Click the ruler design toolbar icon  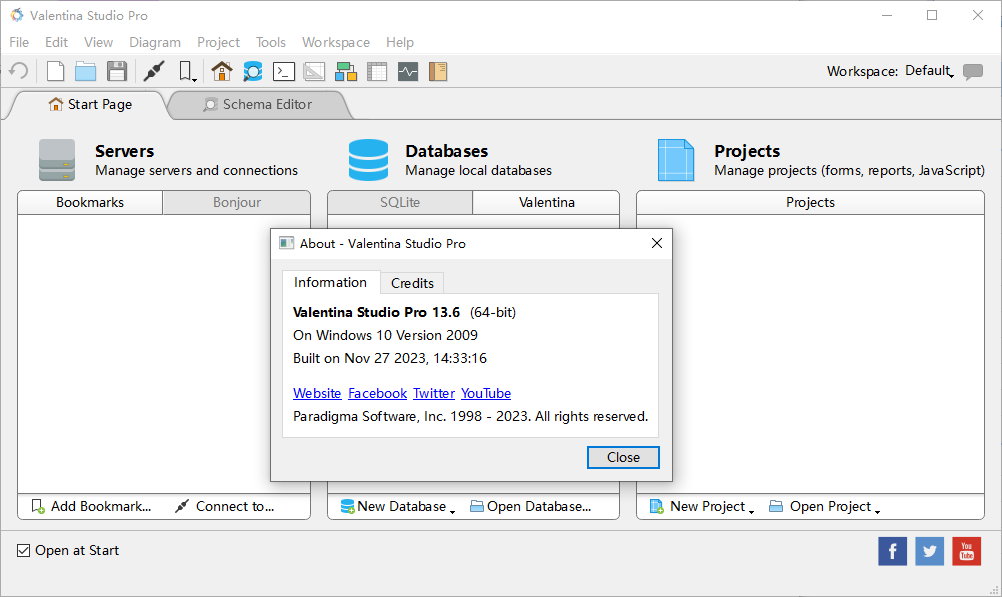pos(314,71)
